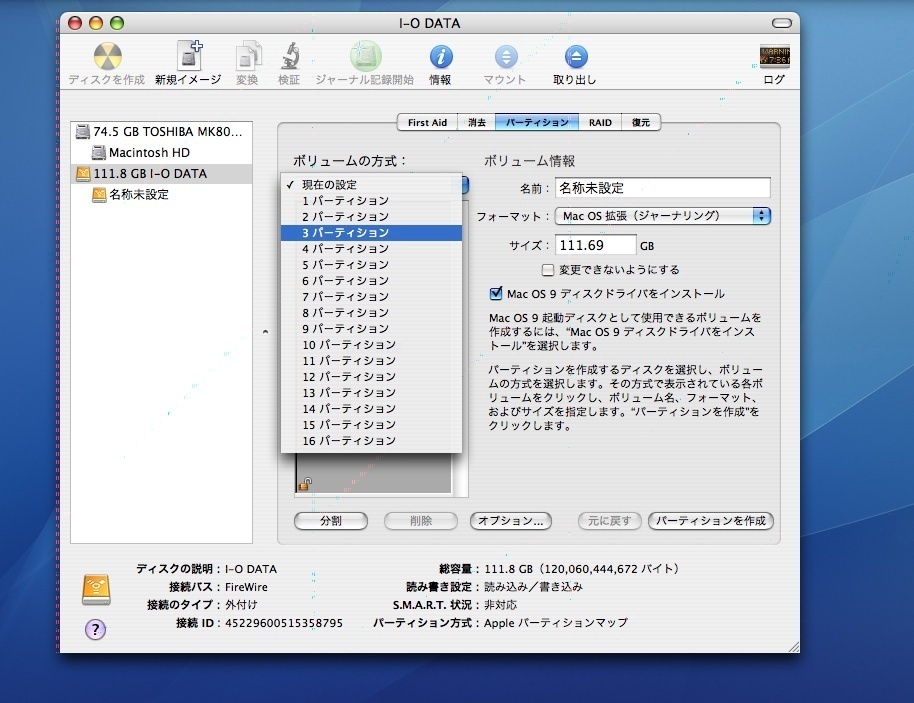The image size is (914, 703).
Task: Choose 2 パーティション option
Action: [371, 217]
